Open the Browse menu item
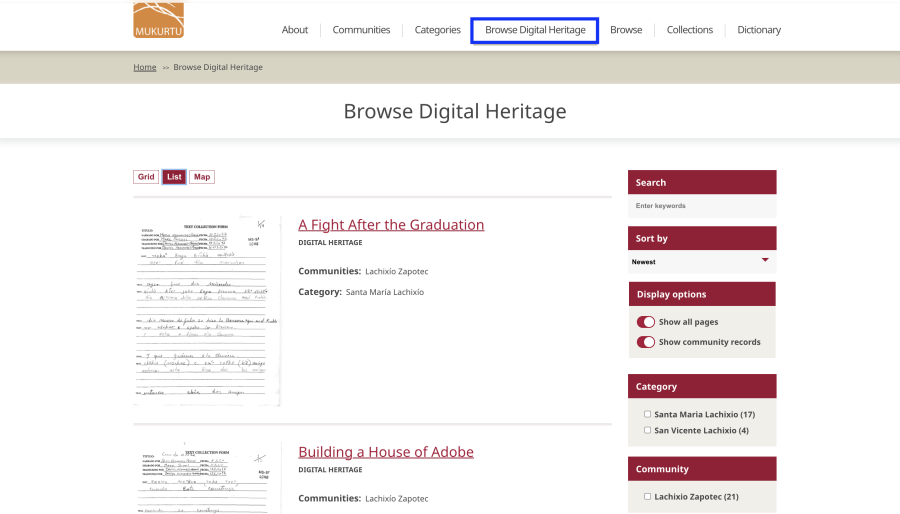Image resolution: width=900 pixels, height=514 pixels. pyautogui.click(x=626, y=30)
